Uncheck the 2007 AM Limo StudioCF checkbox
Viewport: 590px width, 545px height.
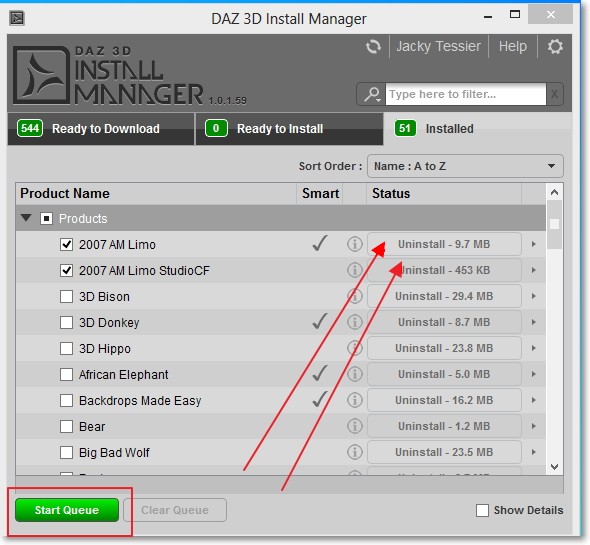tap(67, 270)
